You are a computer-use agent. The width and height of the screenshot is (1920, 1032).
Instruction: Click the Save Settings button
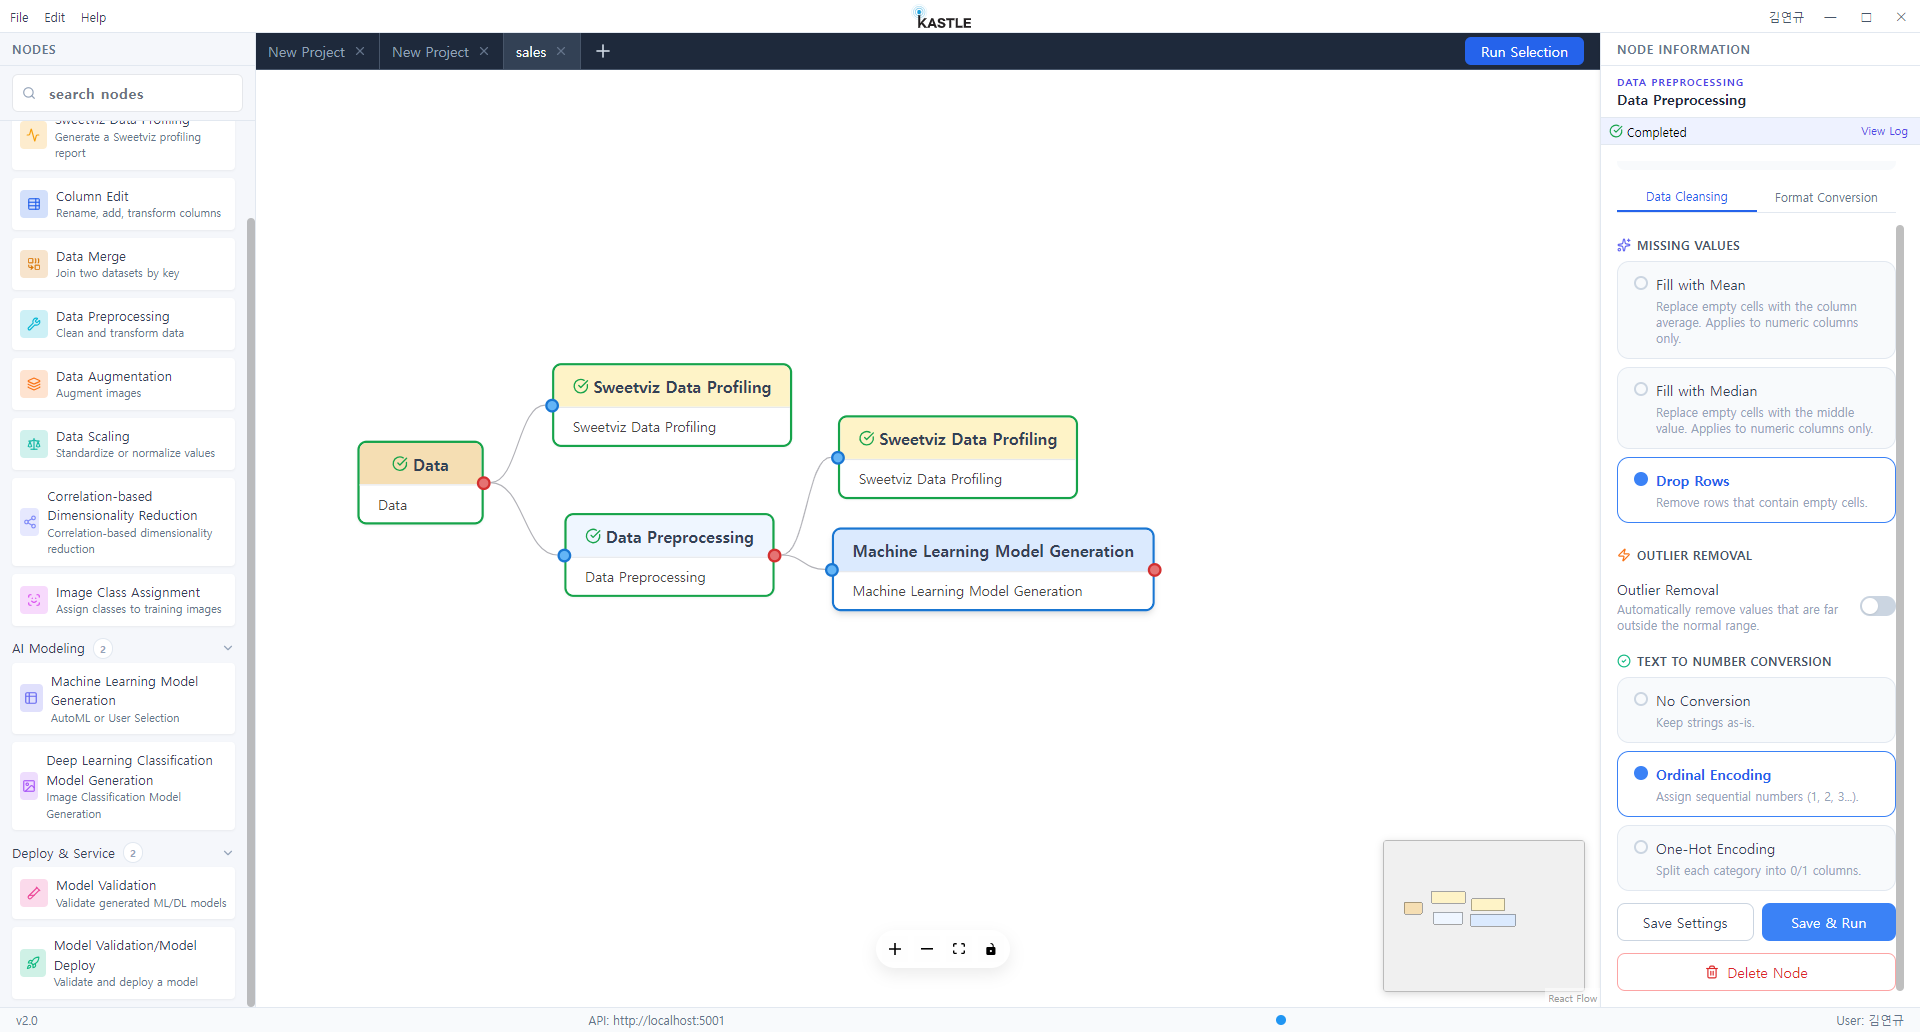1685,923
